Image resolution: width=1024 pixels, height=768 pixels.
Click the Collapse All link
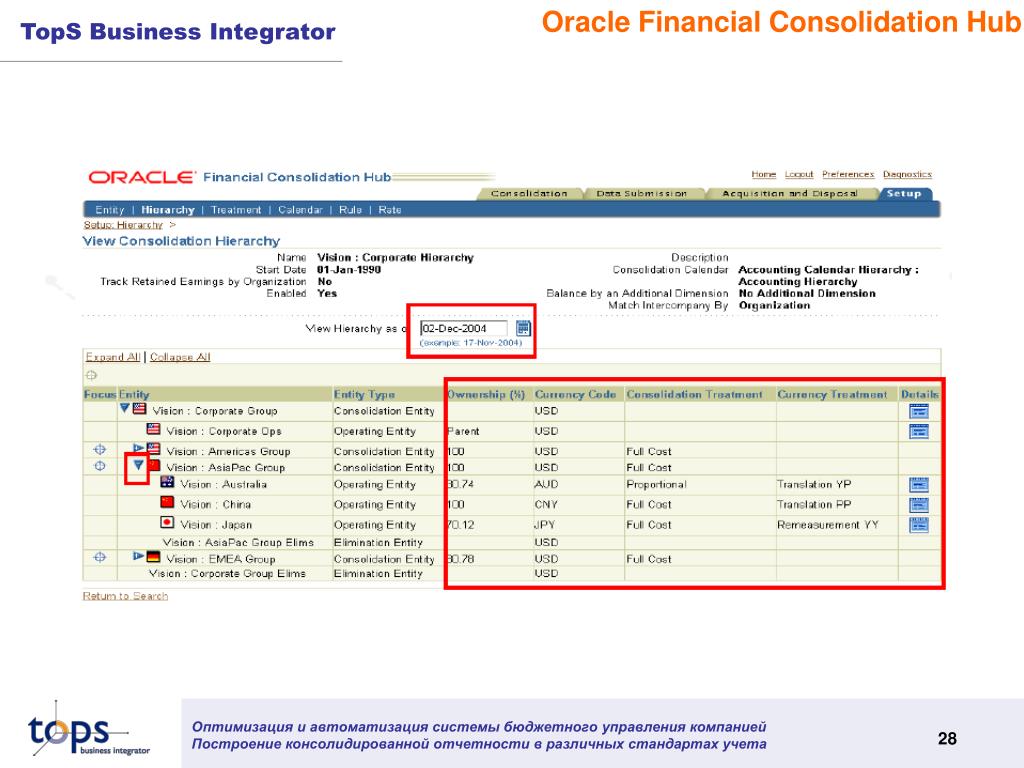coord(180,357)
